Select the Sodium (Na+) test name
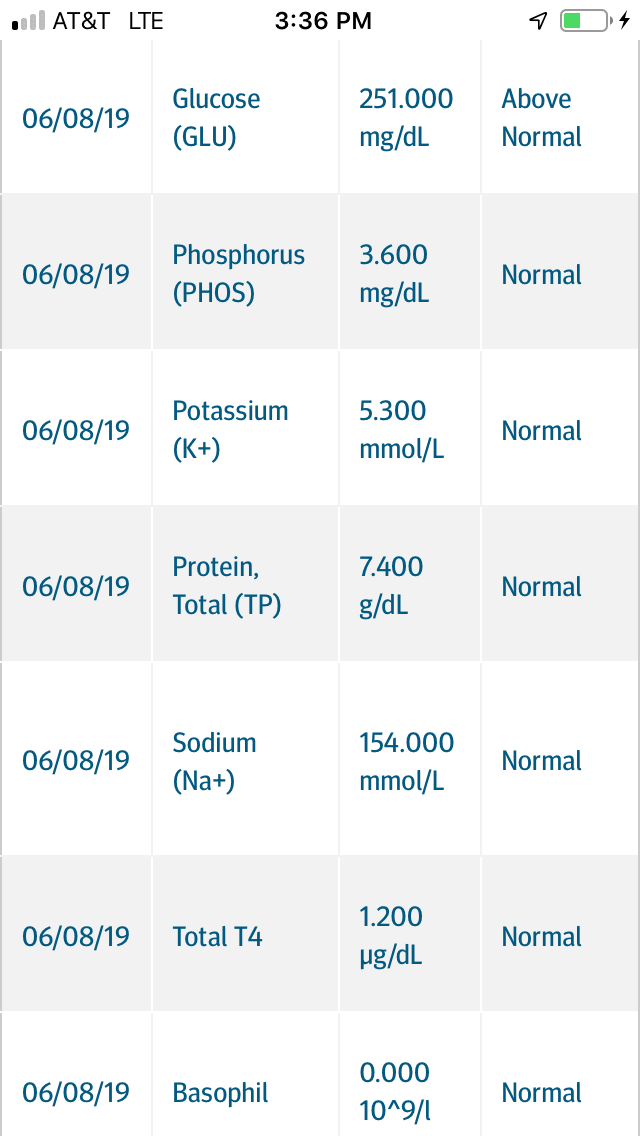The image size is (640, 1136). (214, 761)
